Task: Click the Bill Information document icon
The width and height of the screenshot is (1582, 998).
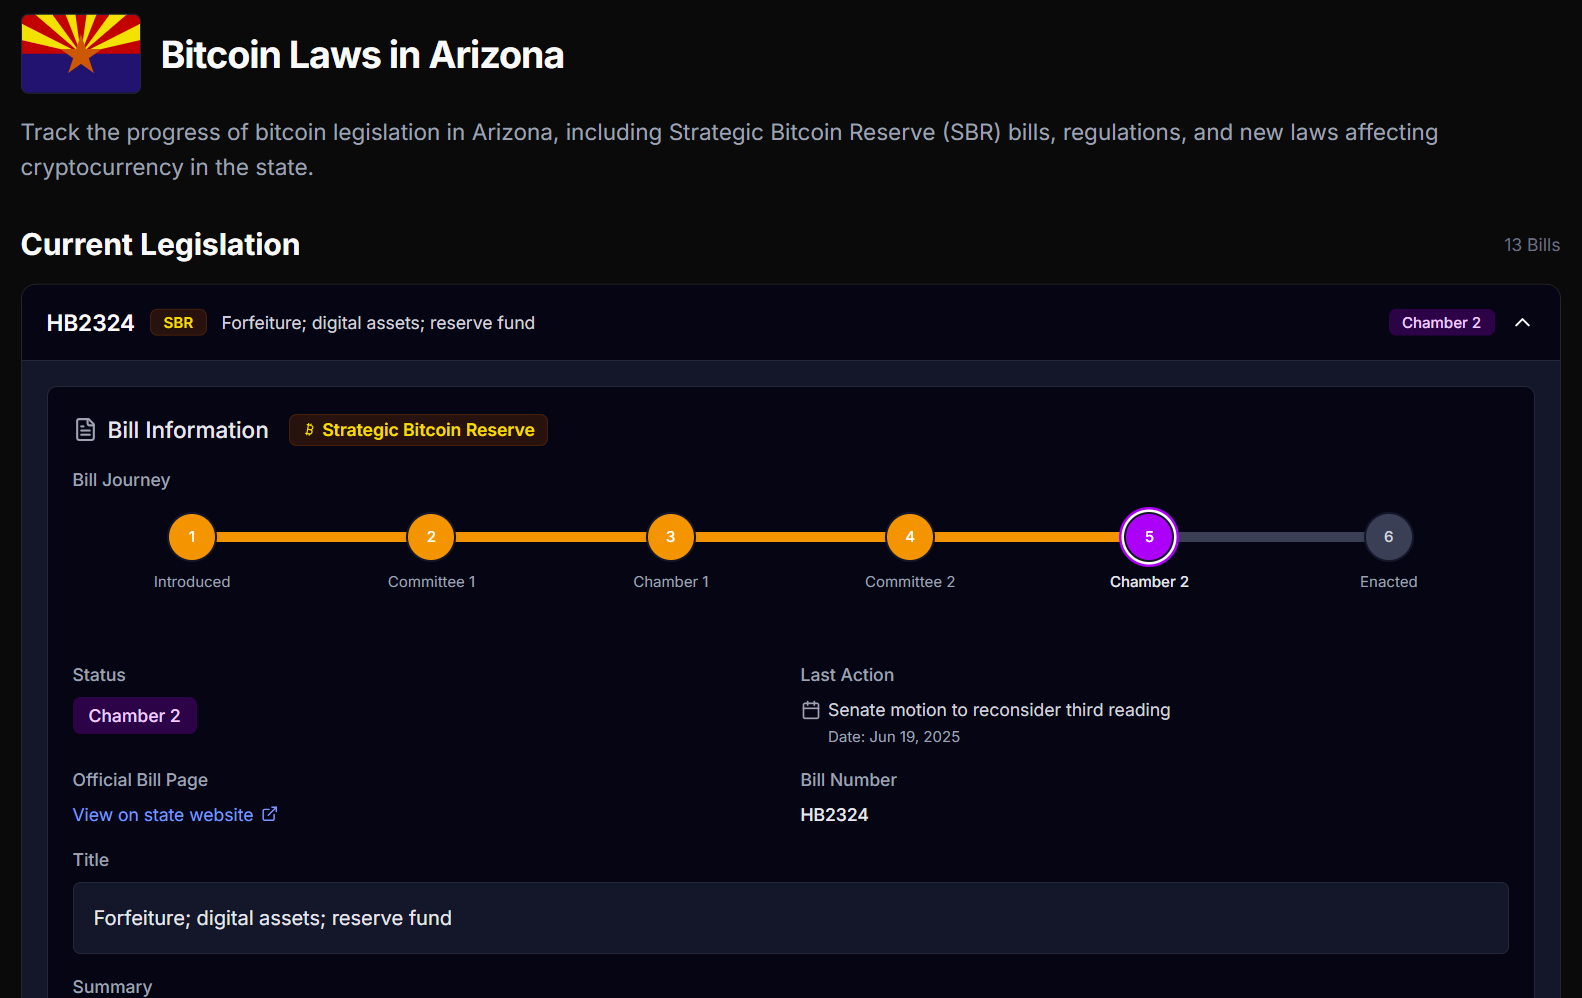Action: click(86, 430)
